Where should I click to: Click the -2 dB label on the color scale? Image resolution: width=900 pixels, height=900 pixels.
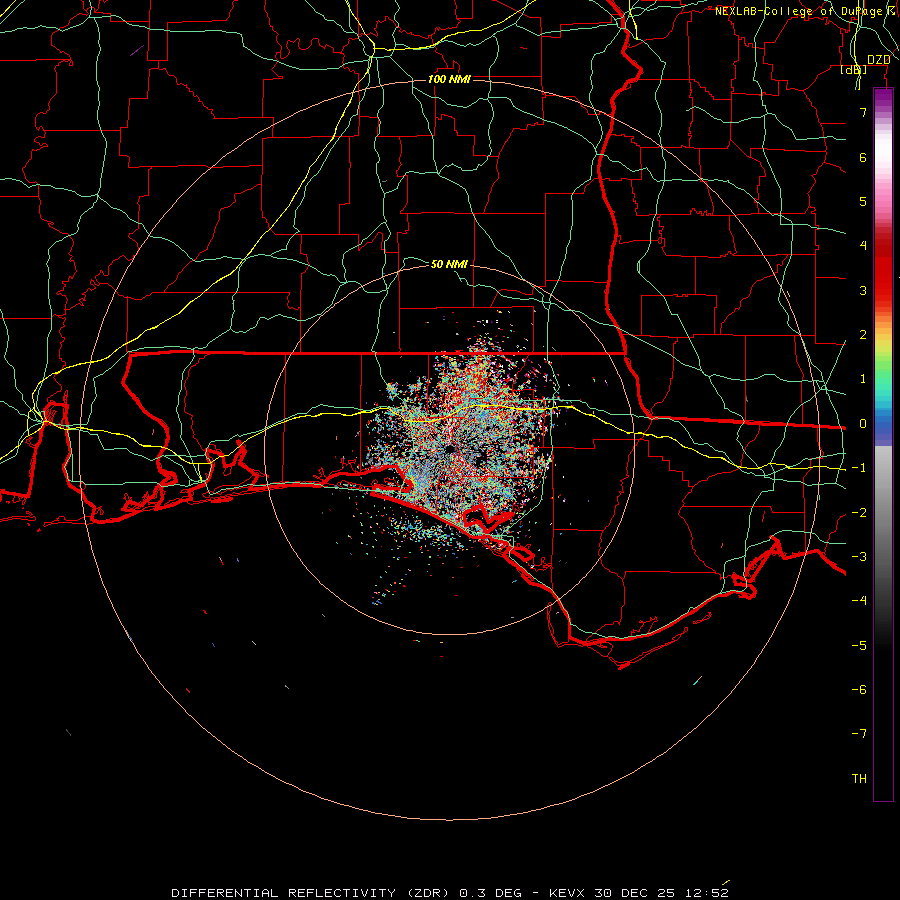pos(859,513)
